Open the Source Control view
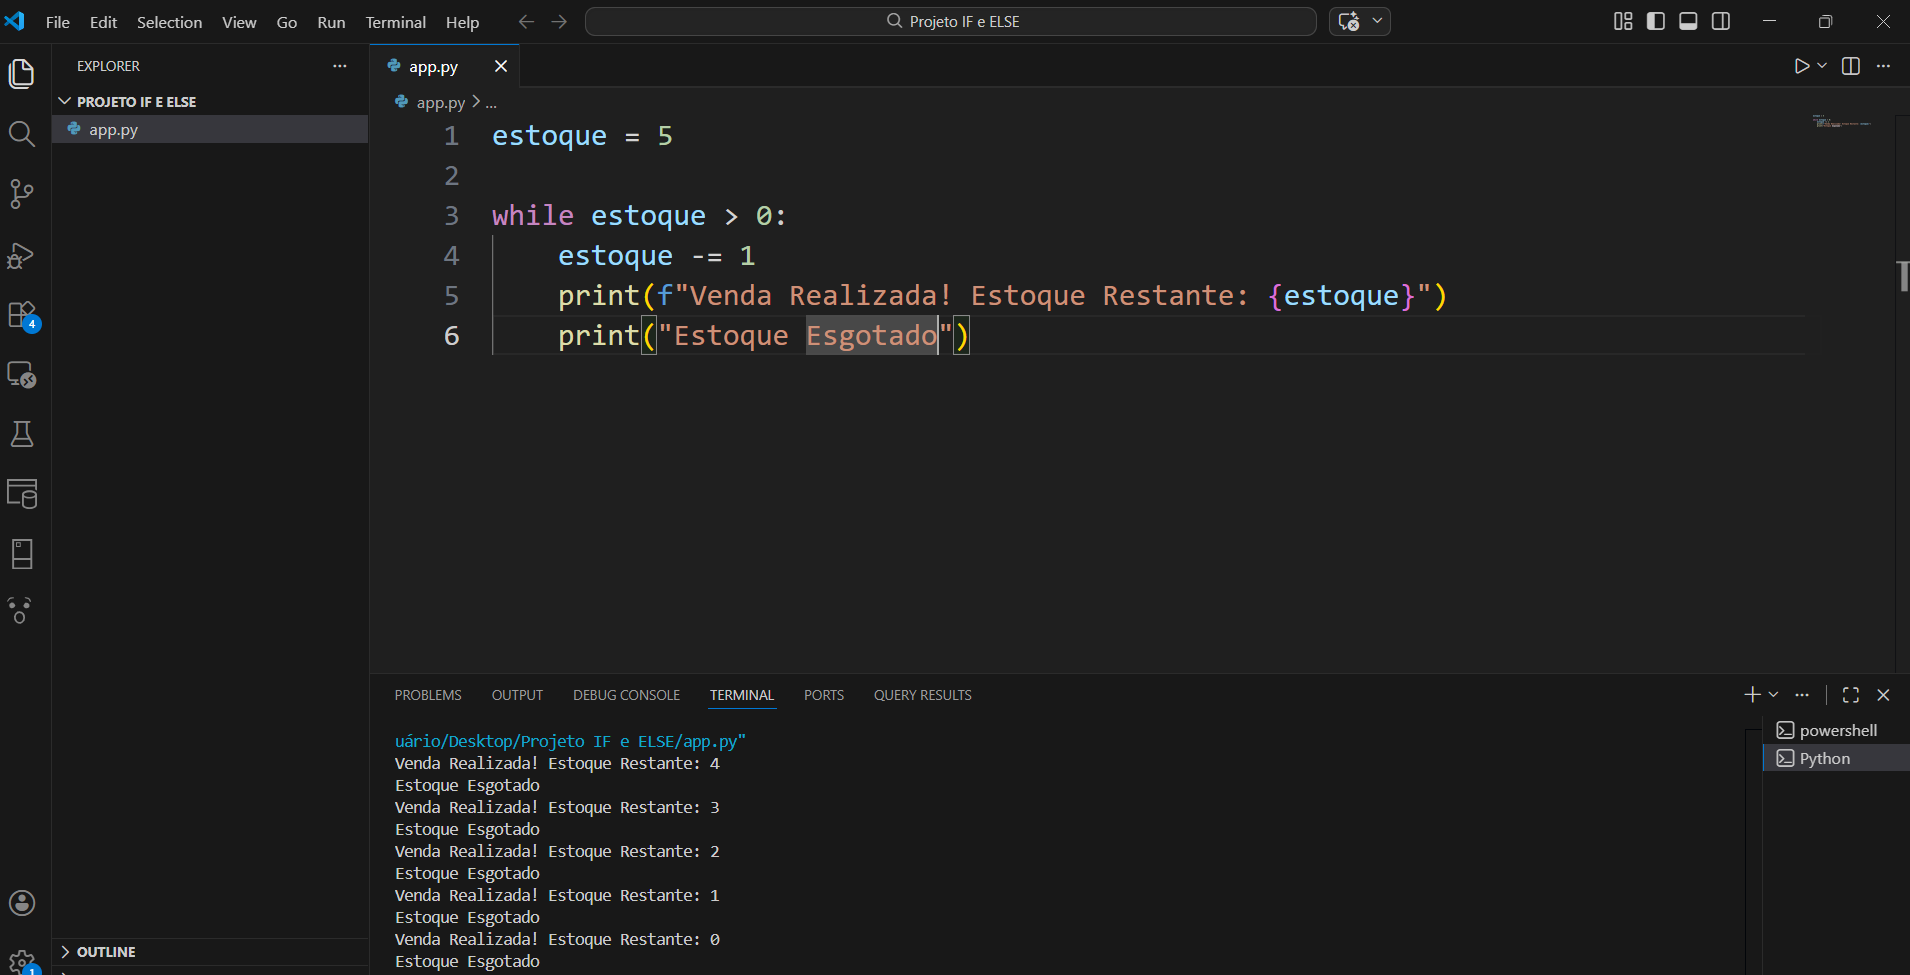The width and height of the screenshot is (1910, 975). pyautogui.click(x=21, y=194)
